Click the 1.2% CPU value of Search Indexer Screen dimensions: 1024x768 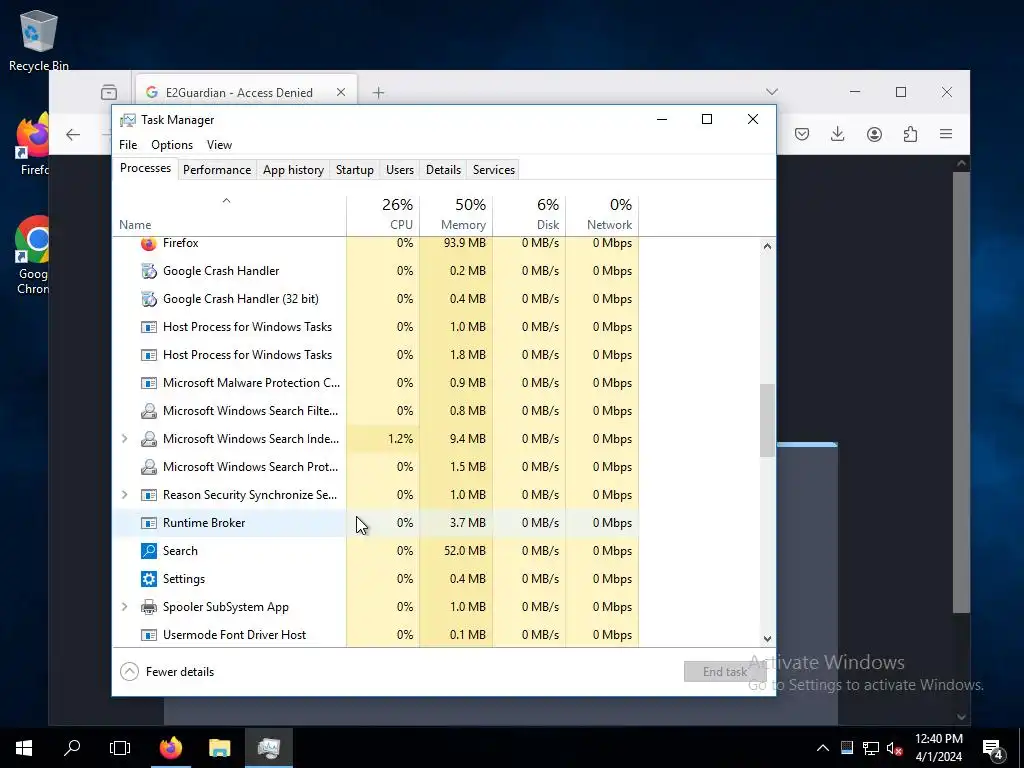(400, 439)
